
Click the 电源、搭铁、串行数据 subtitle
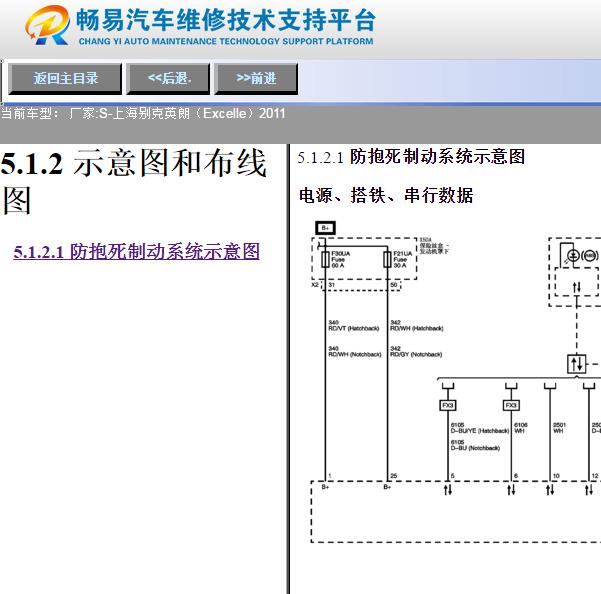coord(386,195)
